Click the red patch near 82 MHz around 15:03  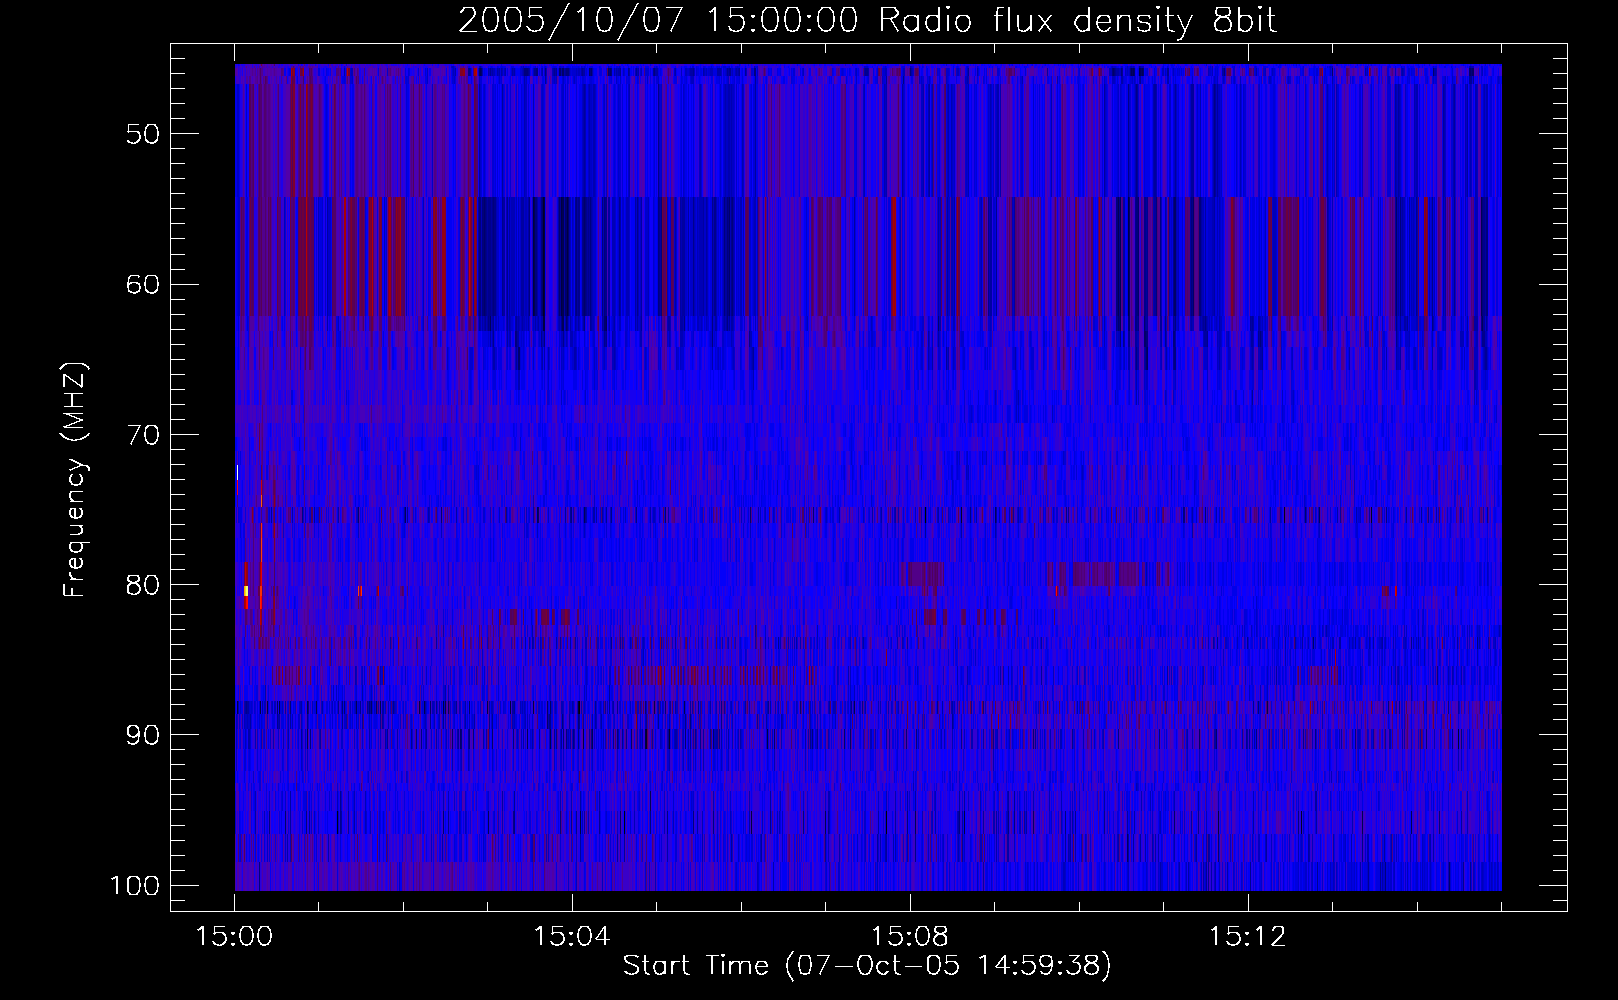click(x=549, y=617)
